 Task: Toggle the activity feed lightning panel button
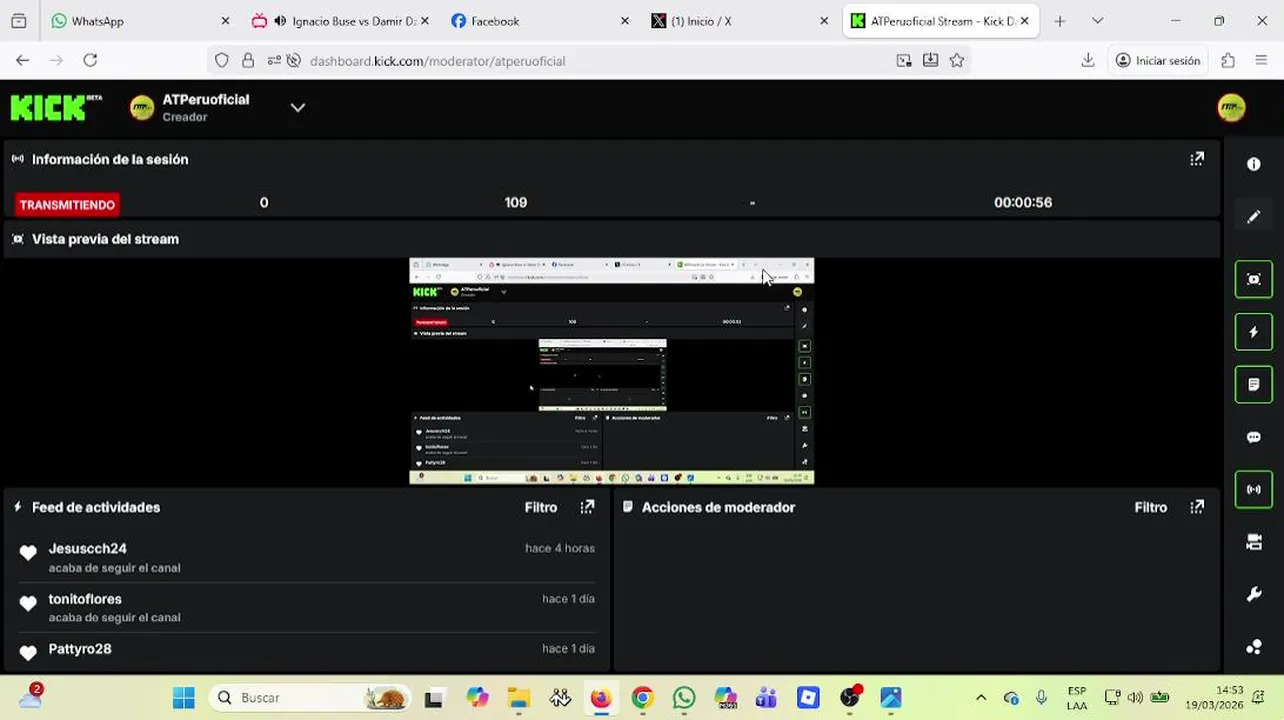[x=1254, y=332]
